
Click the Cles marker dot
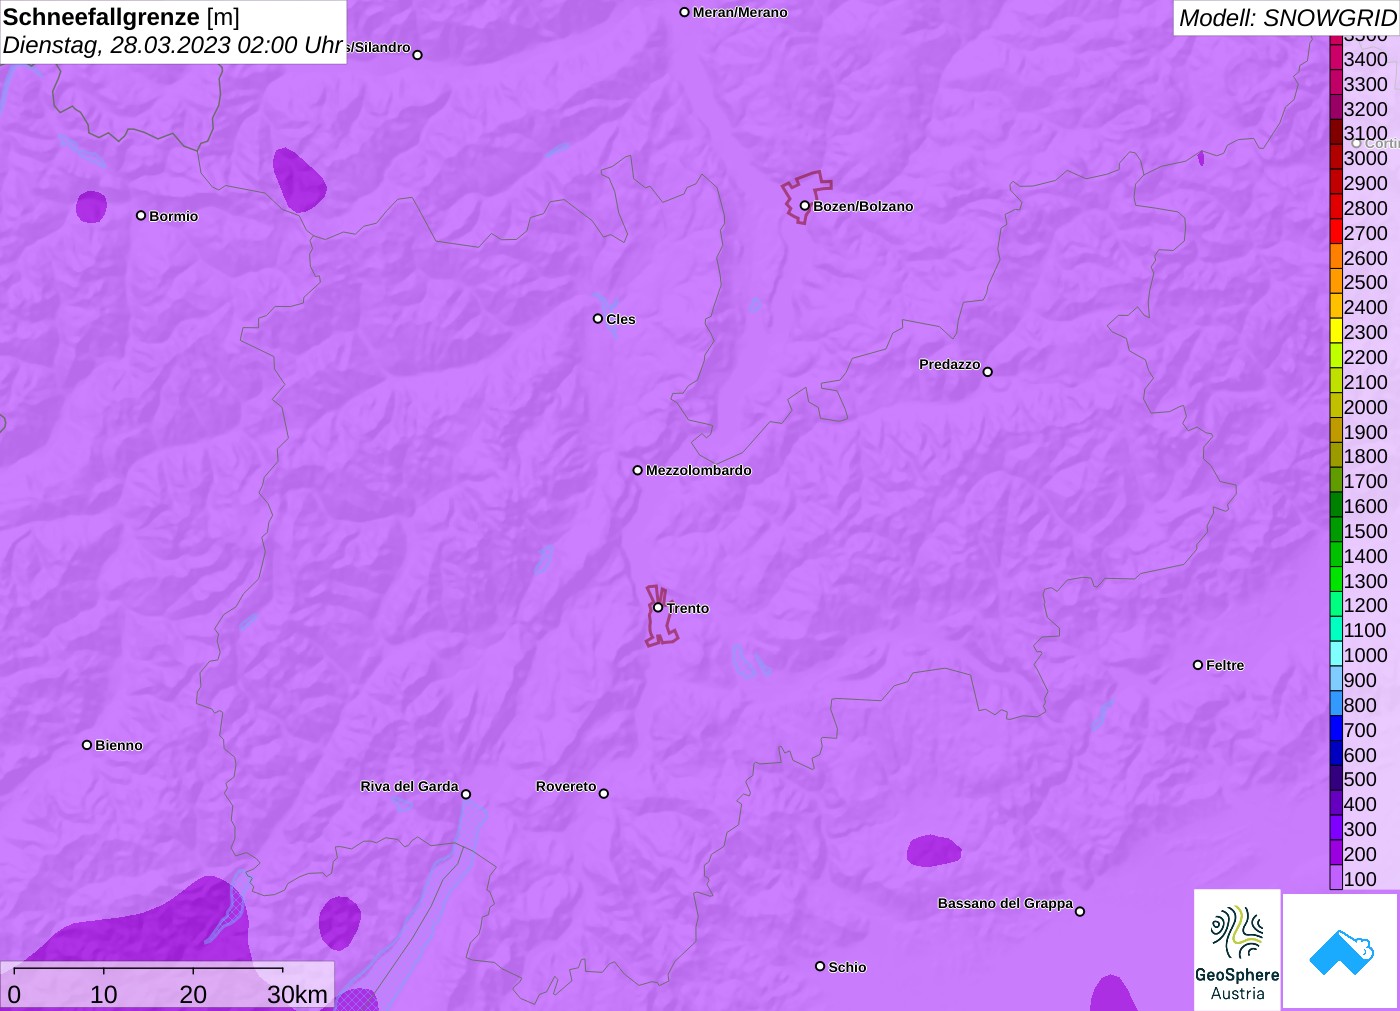click(598, 319)
